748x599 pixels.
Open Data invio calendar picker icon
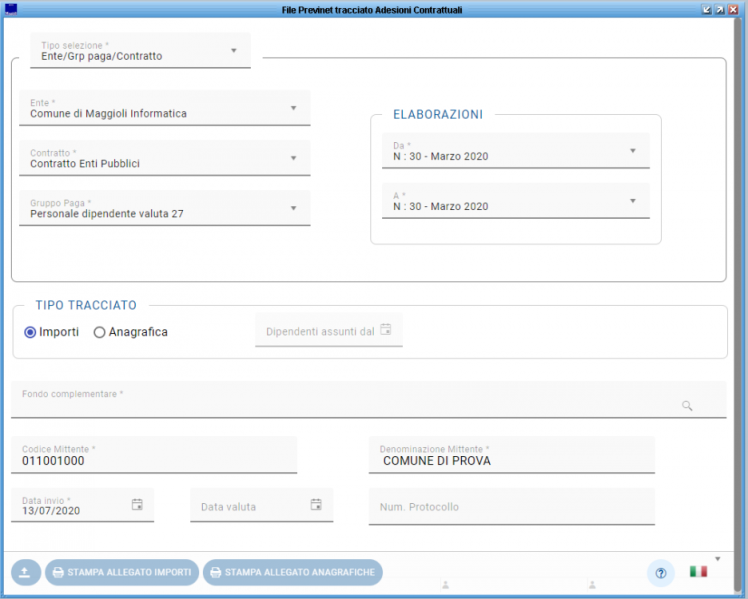click(137, 505)
